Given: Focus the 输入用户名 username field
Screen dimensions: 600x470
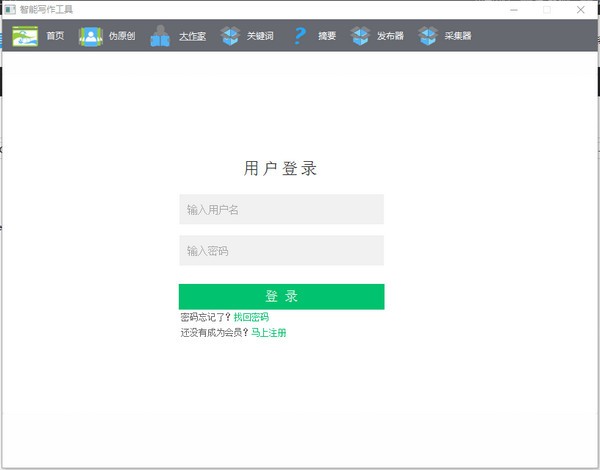Looking at the screenshot, I should click(x=282, y=209).
